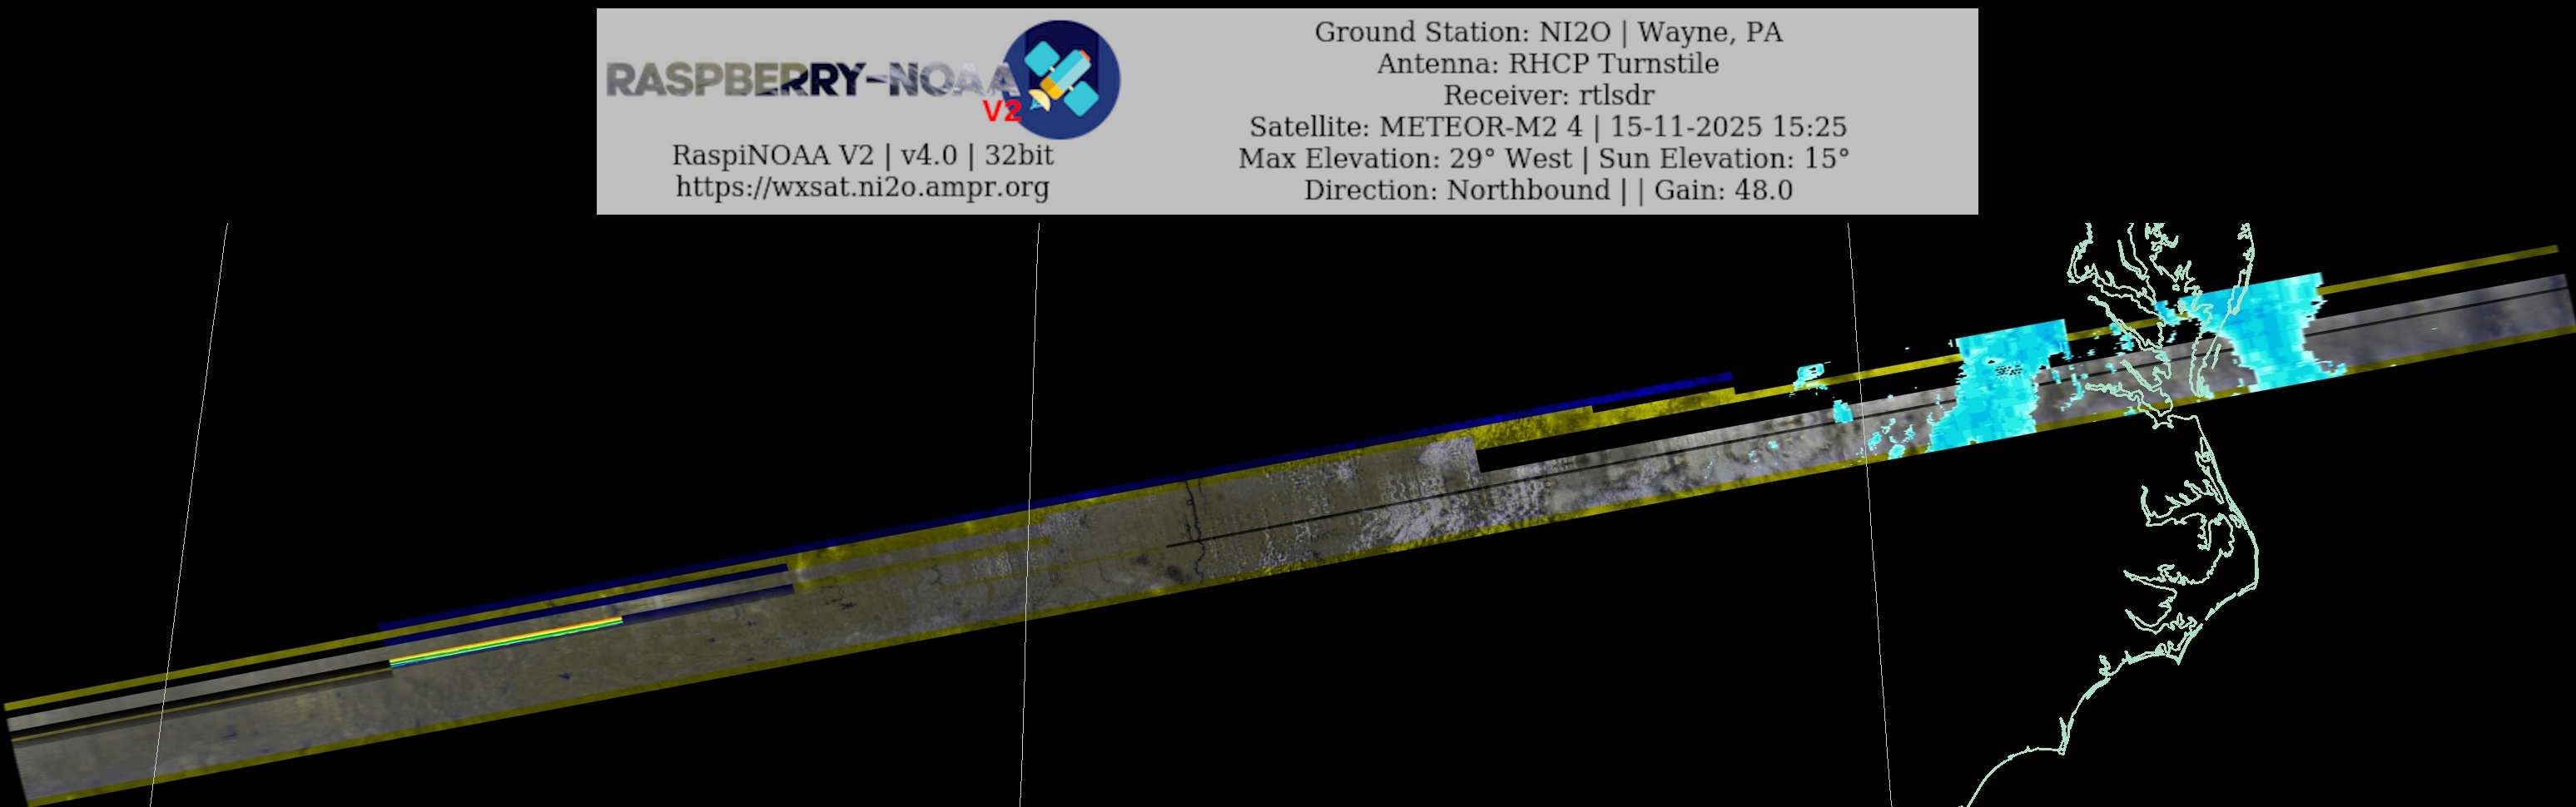Click the Antenna: RHCP Turnstile line

(x=1547, y=64)
